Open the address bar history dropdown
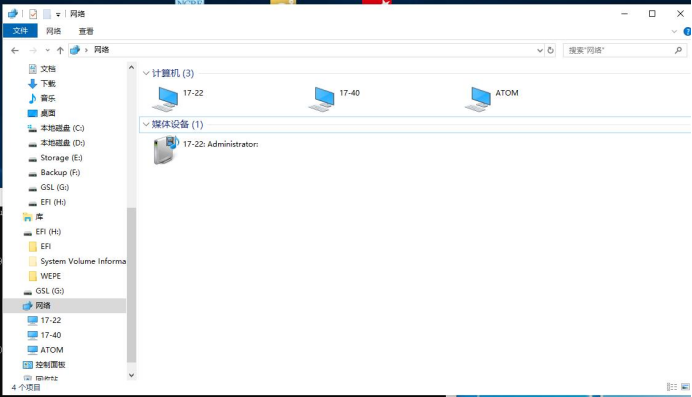 539,50
